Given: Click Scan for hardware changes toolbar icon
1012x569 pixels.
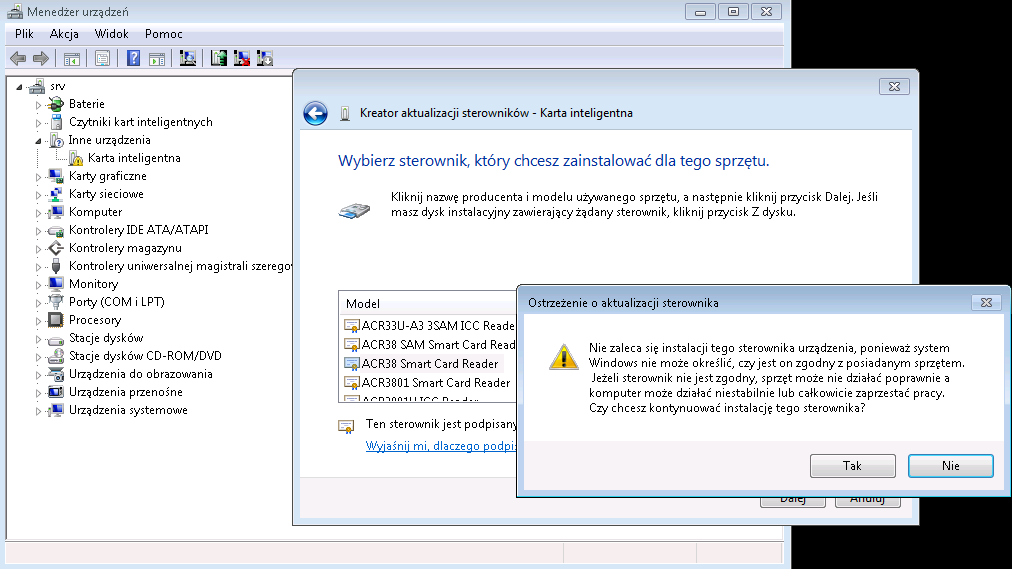Looking at the screenshot, I should pyautogui.click(x=188, y=59).
